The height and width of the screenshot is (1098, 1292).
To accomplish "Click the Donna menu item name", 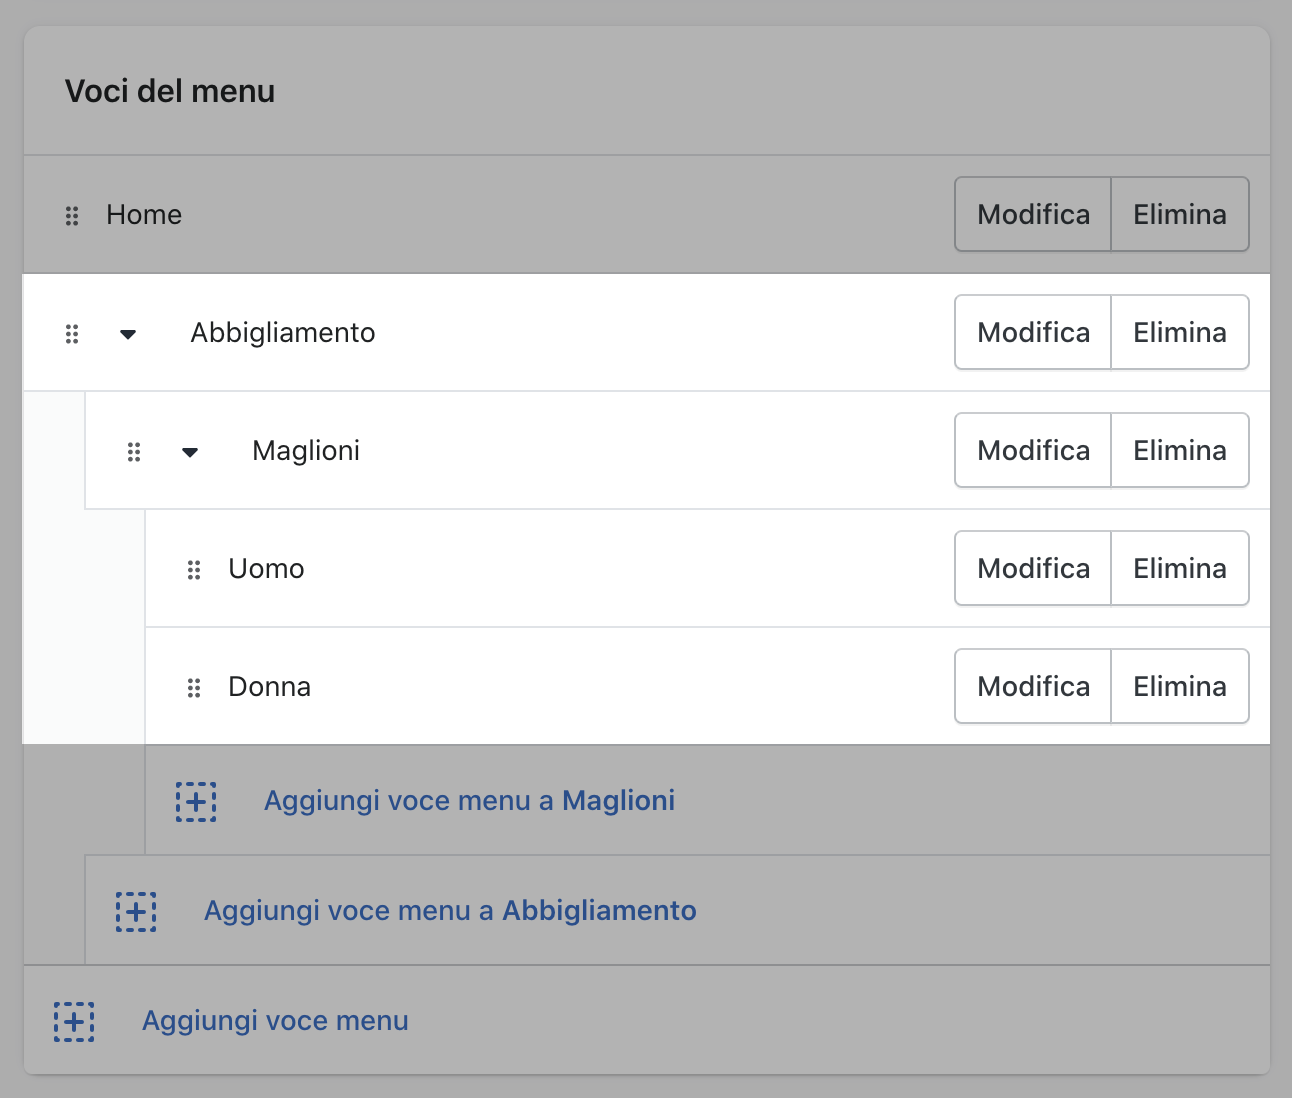I will point(269,687).
